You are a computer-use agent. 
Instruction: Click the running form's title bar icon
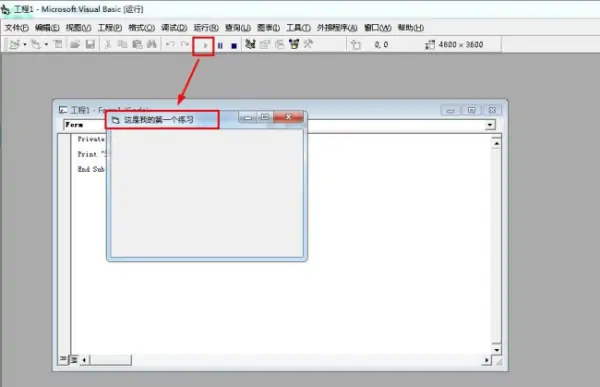point(116,120)
